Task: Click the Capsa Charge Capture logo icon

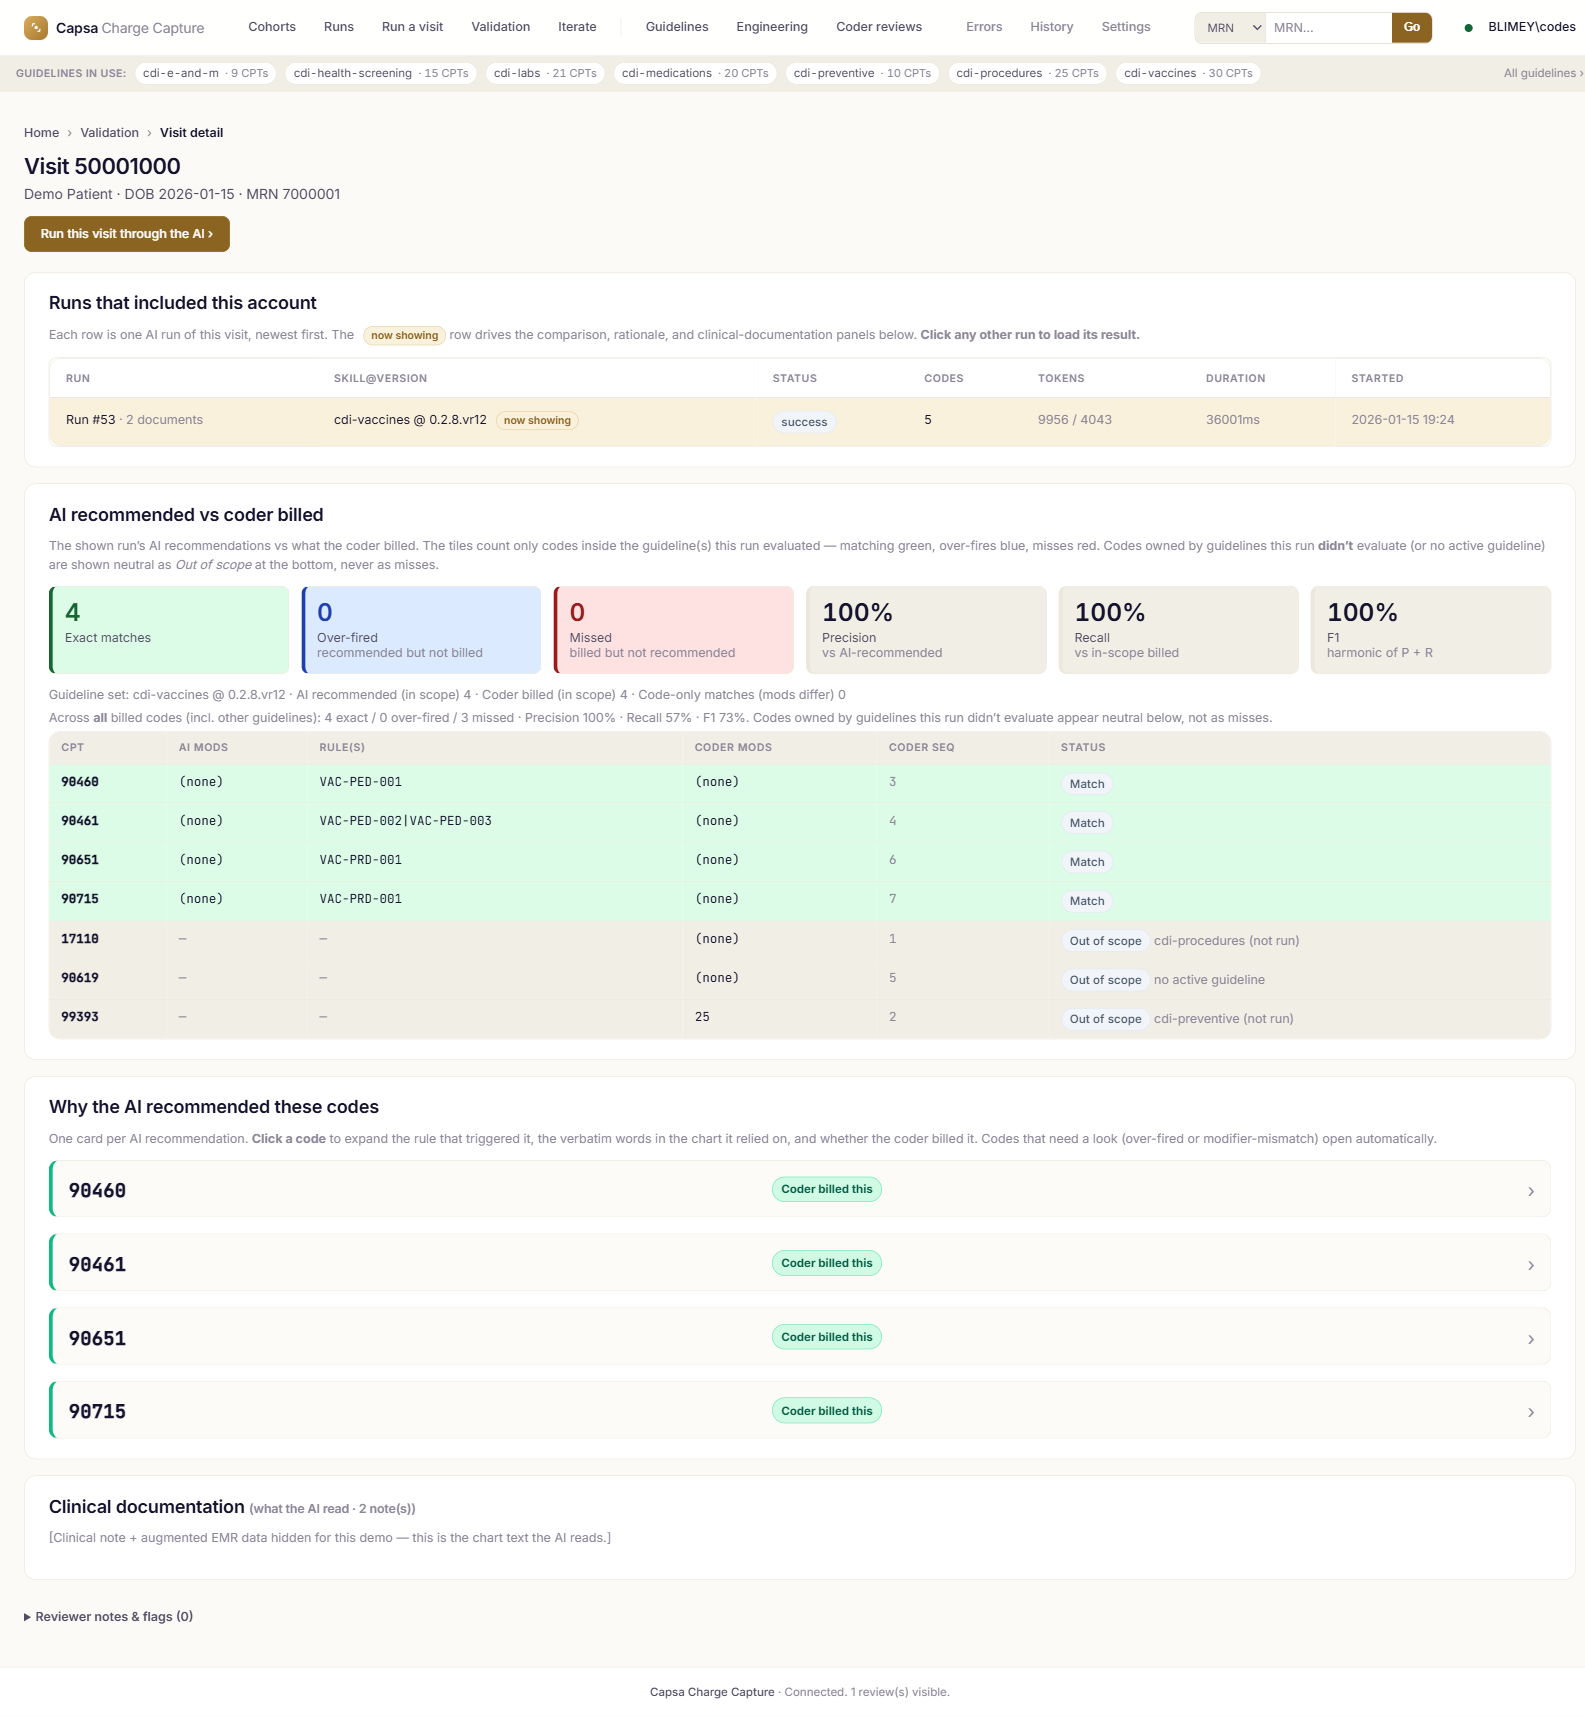Action: click(x=36, y=28)
